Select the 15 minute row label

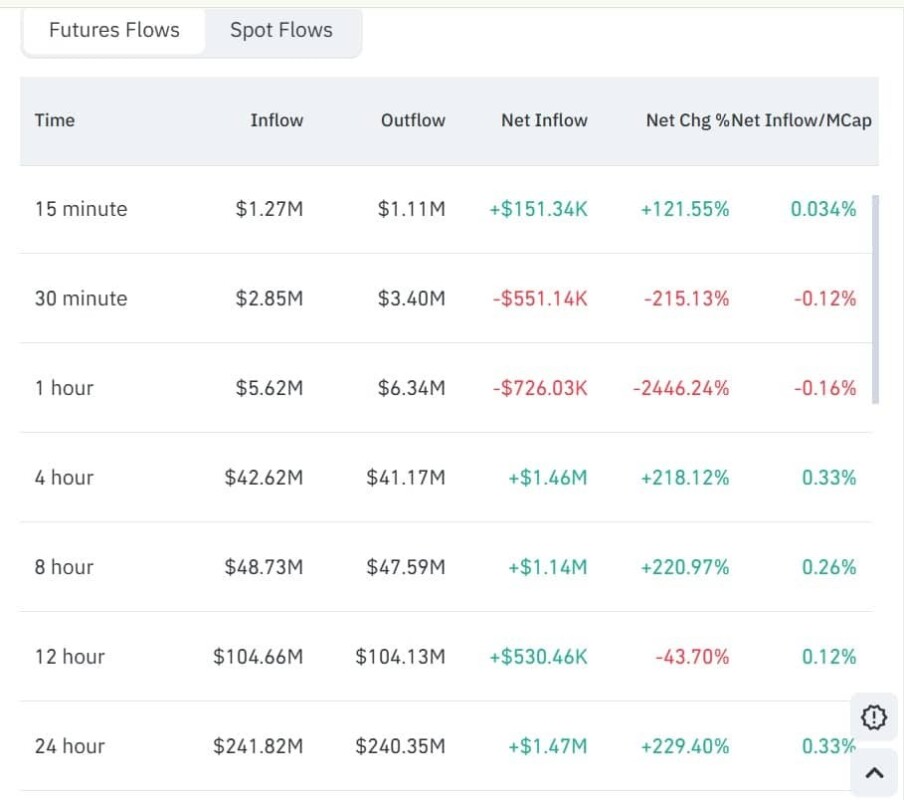coord(81,209)
